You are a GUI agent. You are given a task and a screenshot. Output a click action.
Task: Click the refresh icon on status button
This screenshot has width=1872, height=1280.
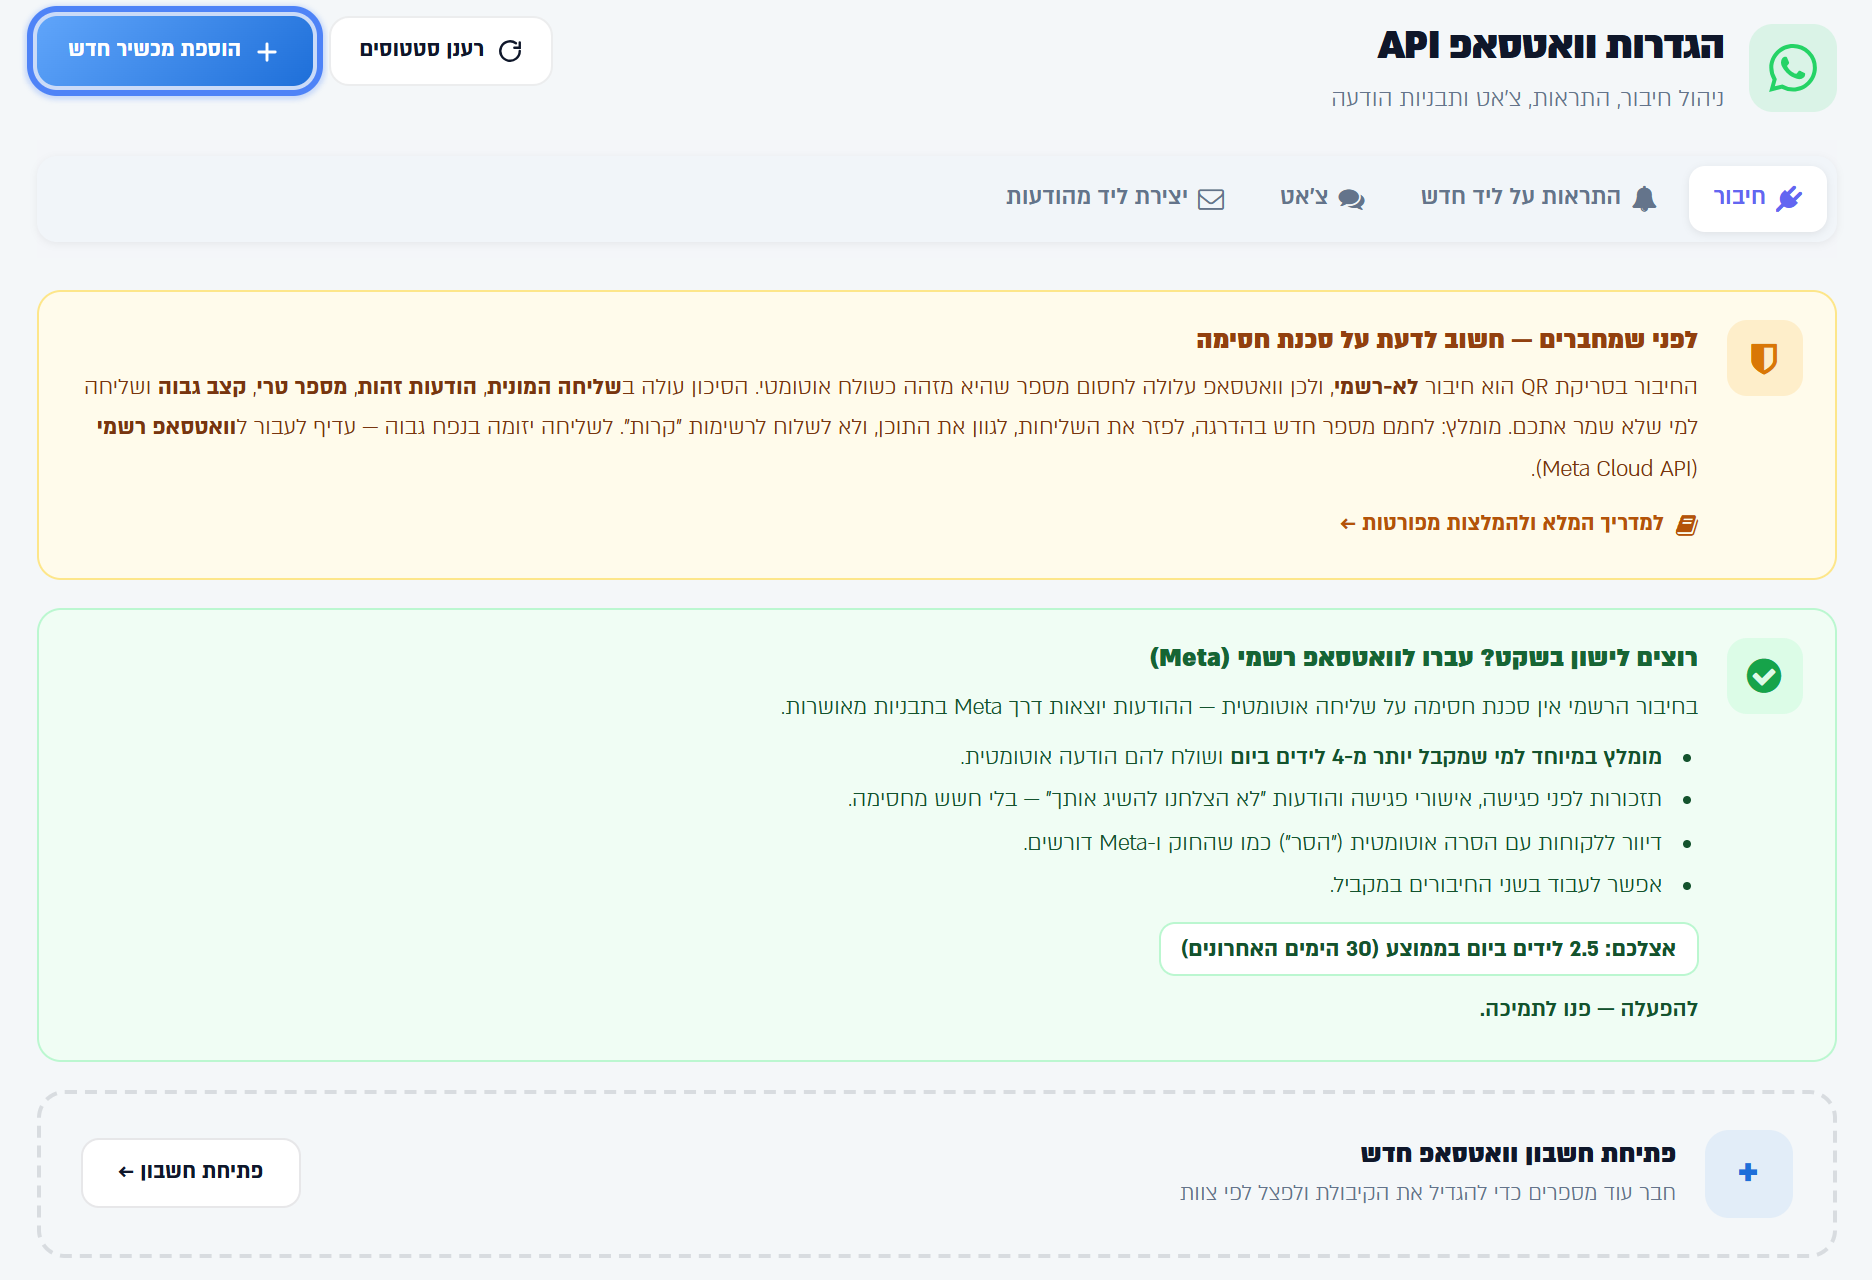(510, 51)
